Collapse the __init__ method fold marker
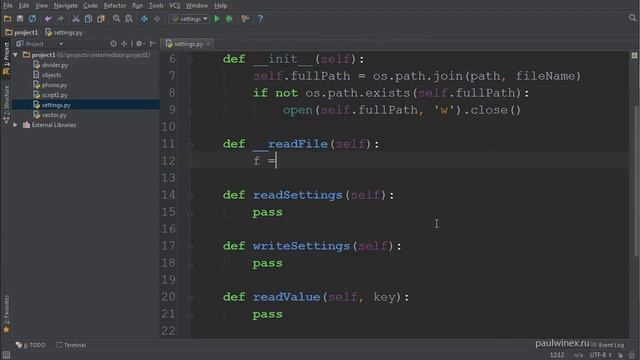640x360 pixels. click(x=190, y=60)
